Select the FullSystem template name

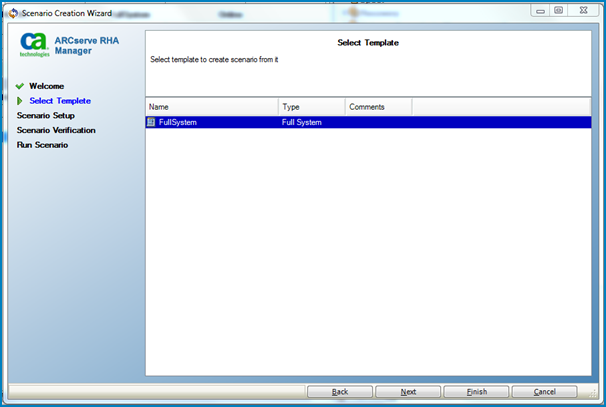pyautogui.click(x=178, y=122)
